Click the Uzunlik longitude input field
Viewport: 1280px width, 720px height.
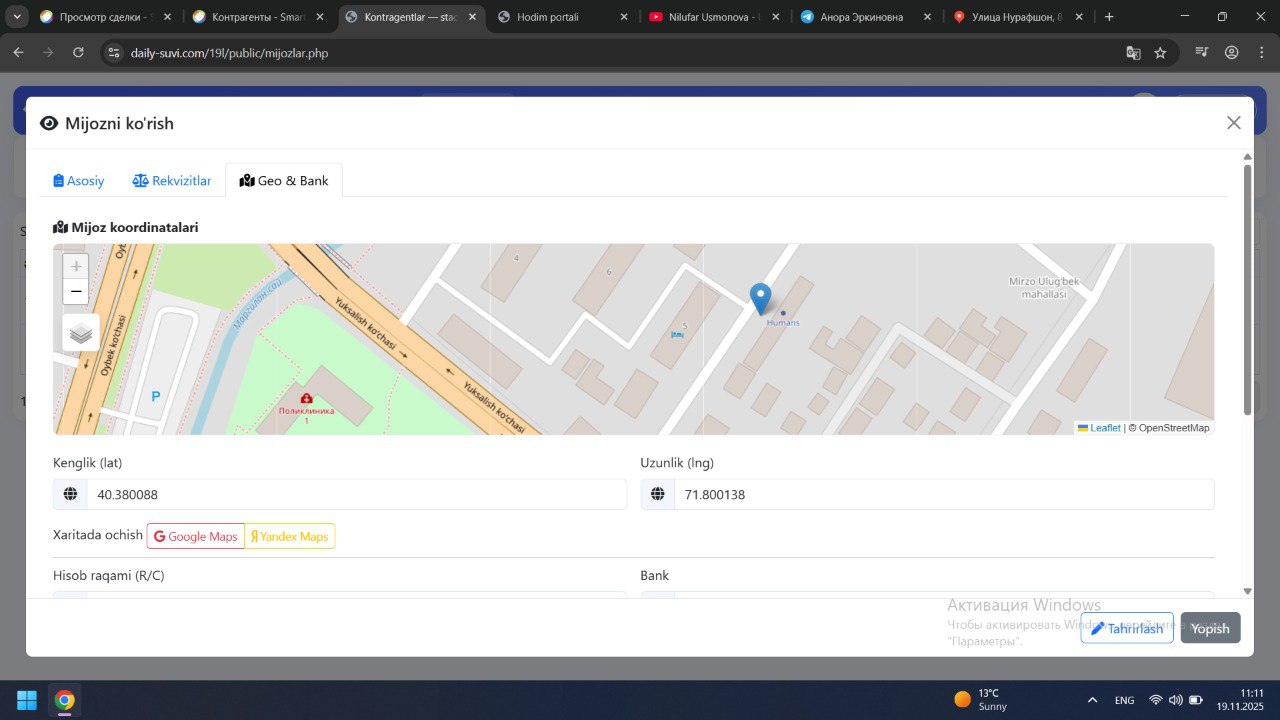(944, 494)
